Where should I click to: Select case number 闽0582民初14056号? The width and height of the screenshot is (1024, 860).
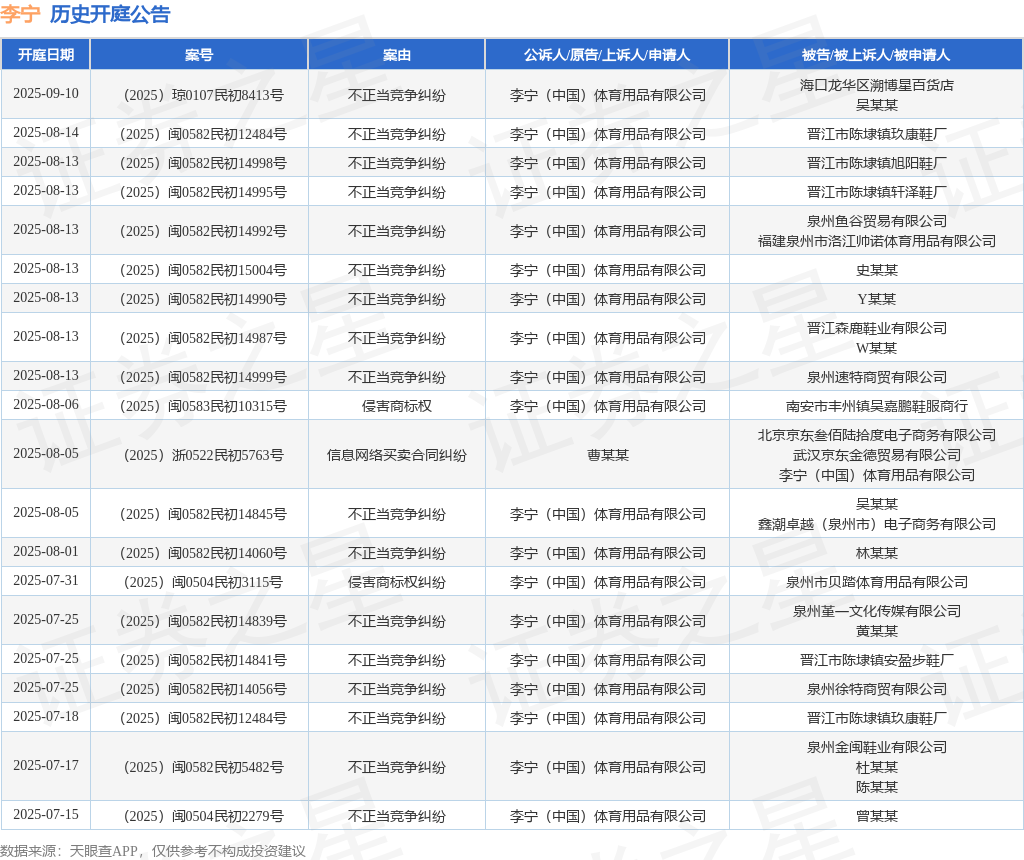pos(203,690)
